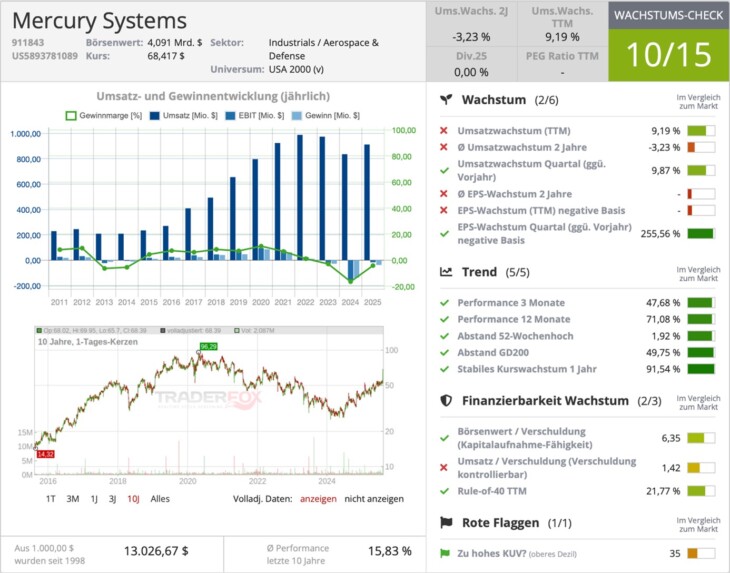
Task: Click the Kurs value 68,417 $
Action: click(x=166, y=56)
